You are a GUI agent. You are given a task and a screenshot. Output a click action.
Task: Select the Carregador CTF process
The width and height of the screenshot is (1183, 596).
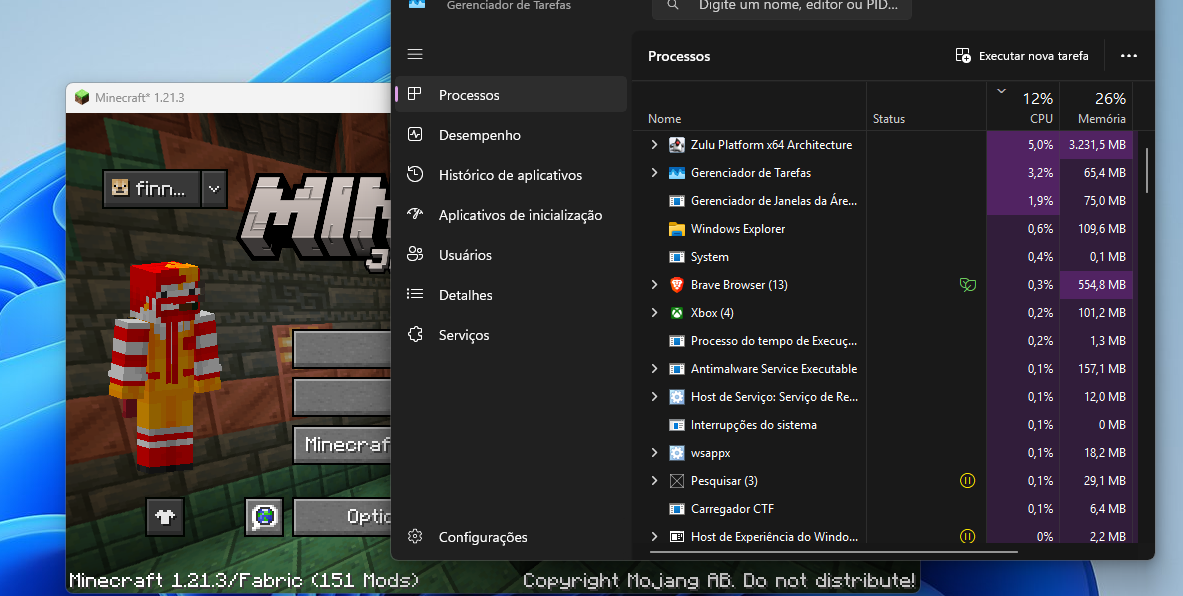883,508
